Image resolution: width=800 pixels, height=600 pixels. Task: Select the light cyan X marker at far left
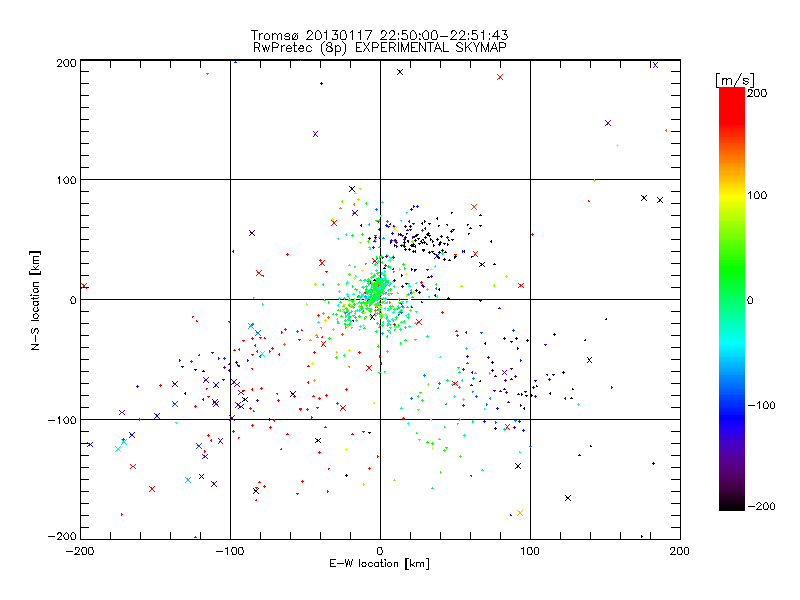pyautogui.click(x=118, y=449)
